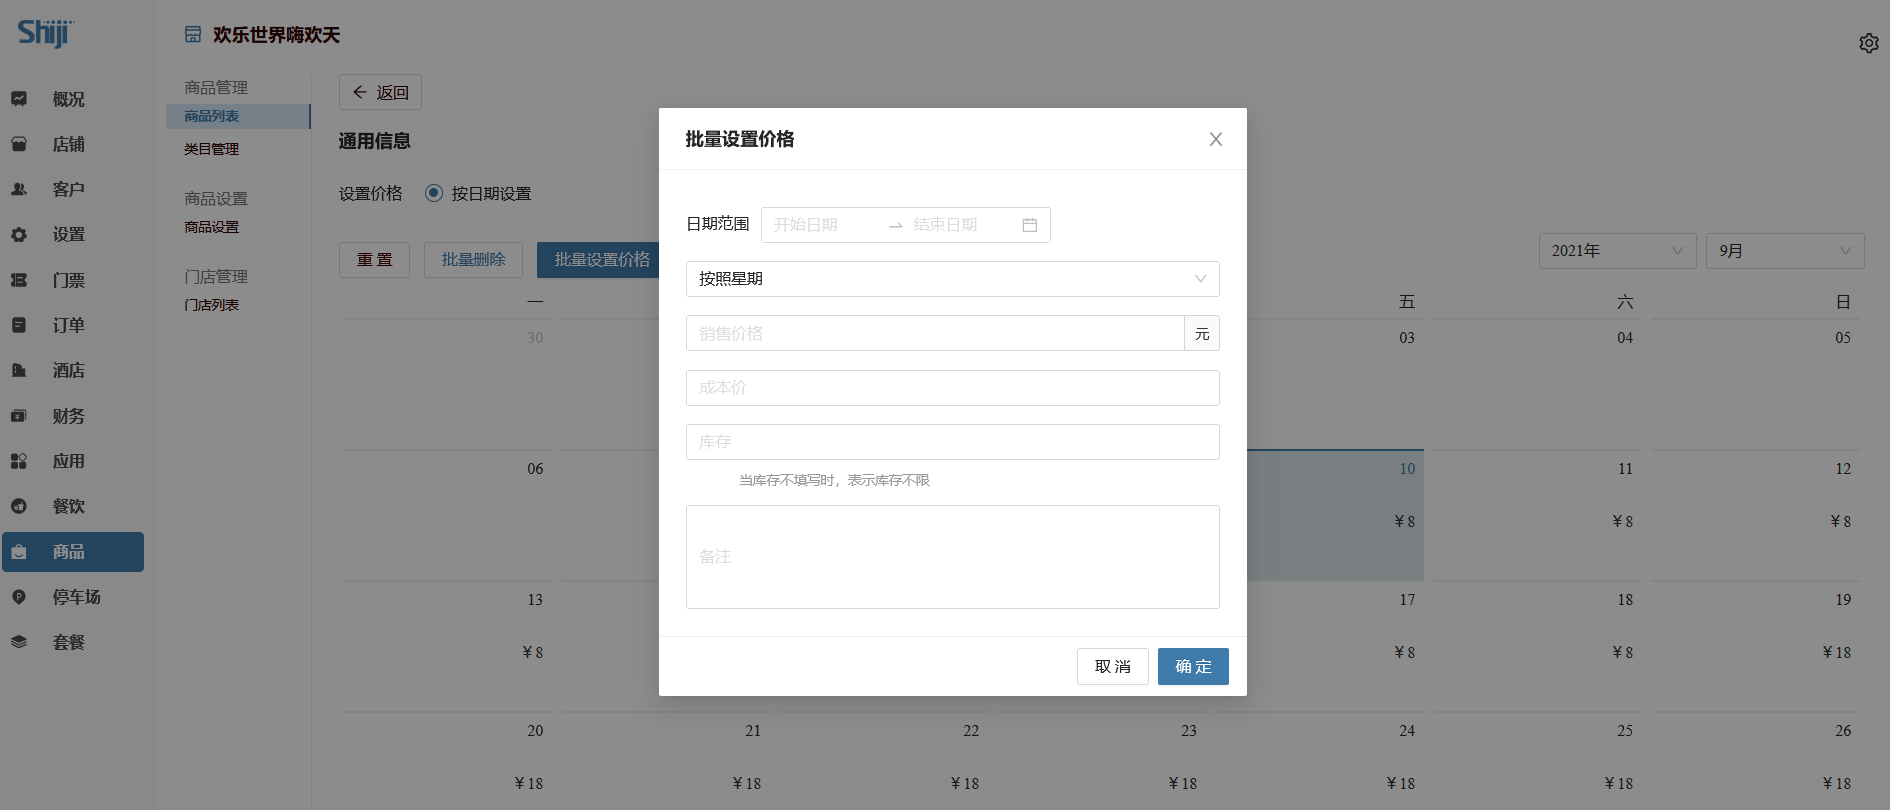
Task: Click the 设置 gear sidebar icon
Action: (x=19, y=235)
